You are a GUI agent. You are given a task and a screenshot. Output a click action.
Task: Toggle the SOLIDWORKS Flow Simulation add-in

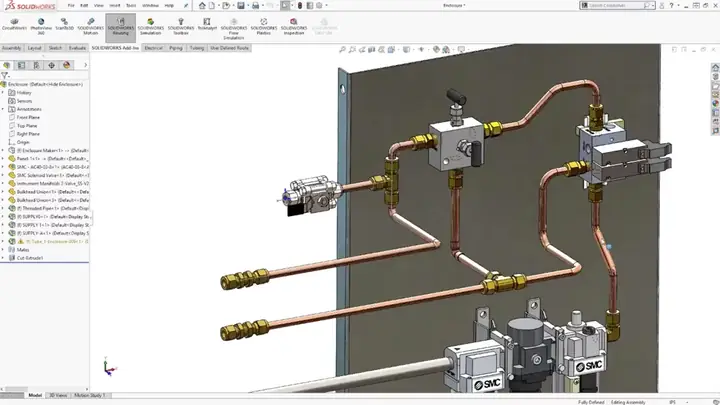coord(234,29)
